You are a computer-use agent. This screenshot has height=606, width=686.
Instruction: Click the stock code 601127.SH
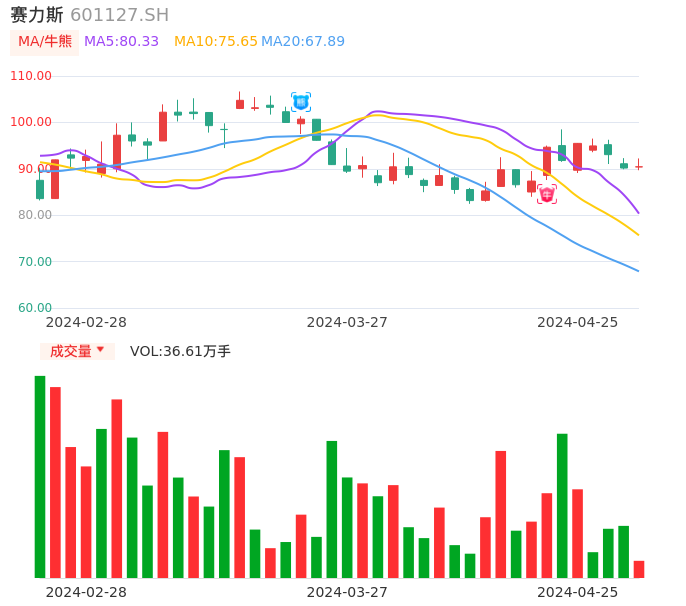pyautogui.click(x=119, y=15)
